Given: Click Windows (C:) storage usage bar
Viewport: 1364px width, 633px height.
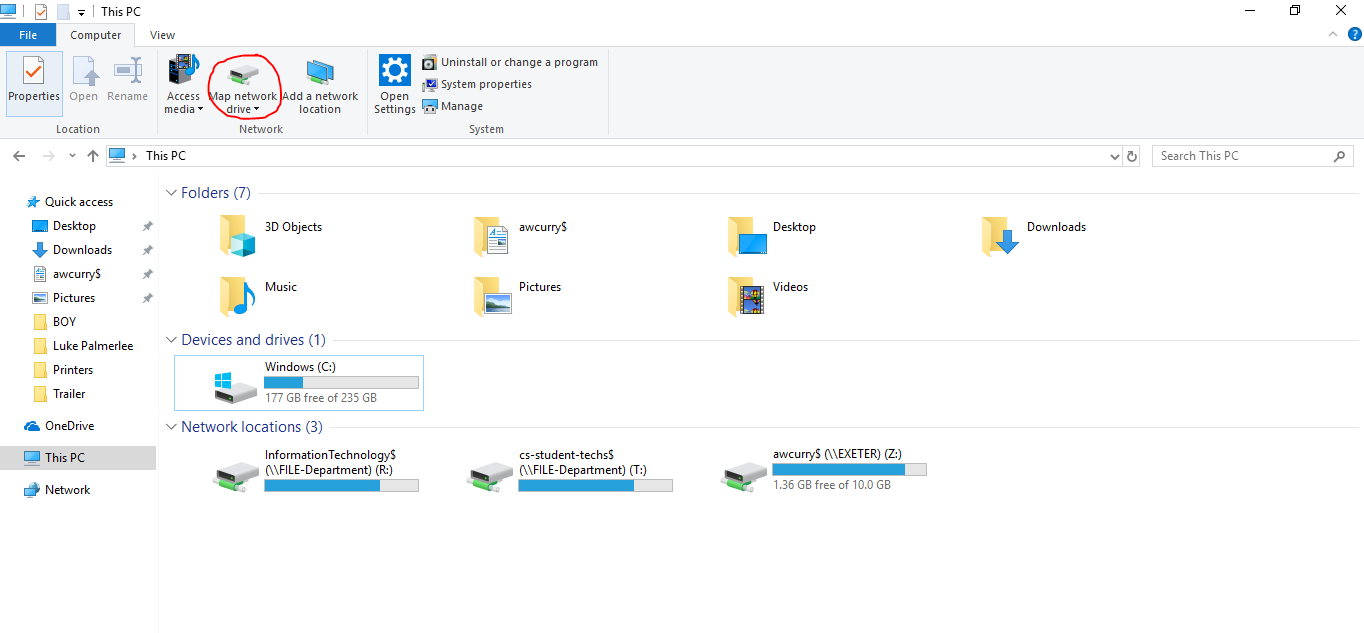Looking at the screenshot, I should [x=341, y=382].
